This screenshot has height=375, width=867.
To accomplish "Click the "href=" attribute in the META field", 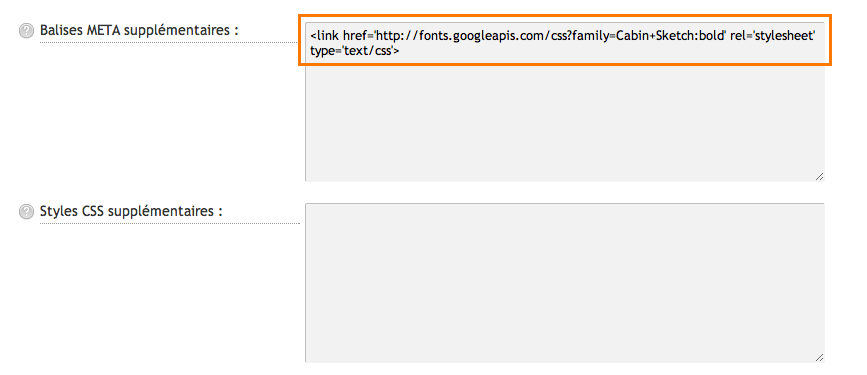I will [x=358, y=37].
